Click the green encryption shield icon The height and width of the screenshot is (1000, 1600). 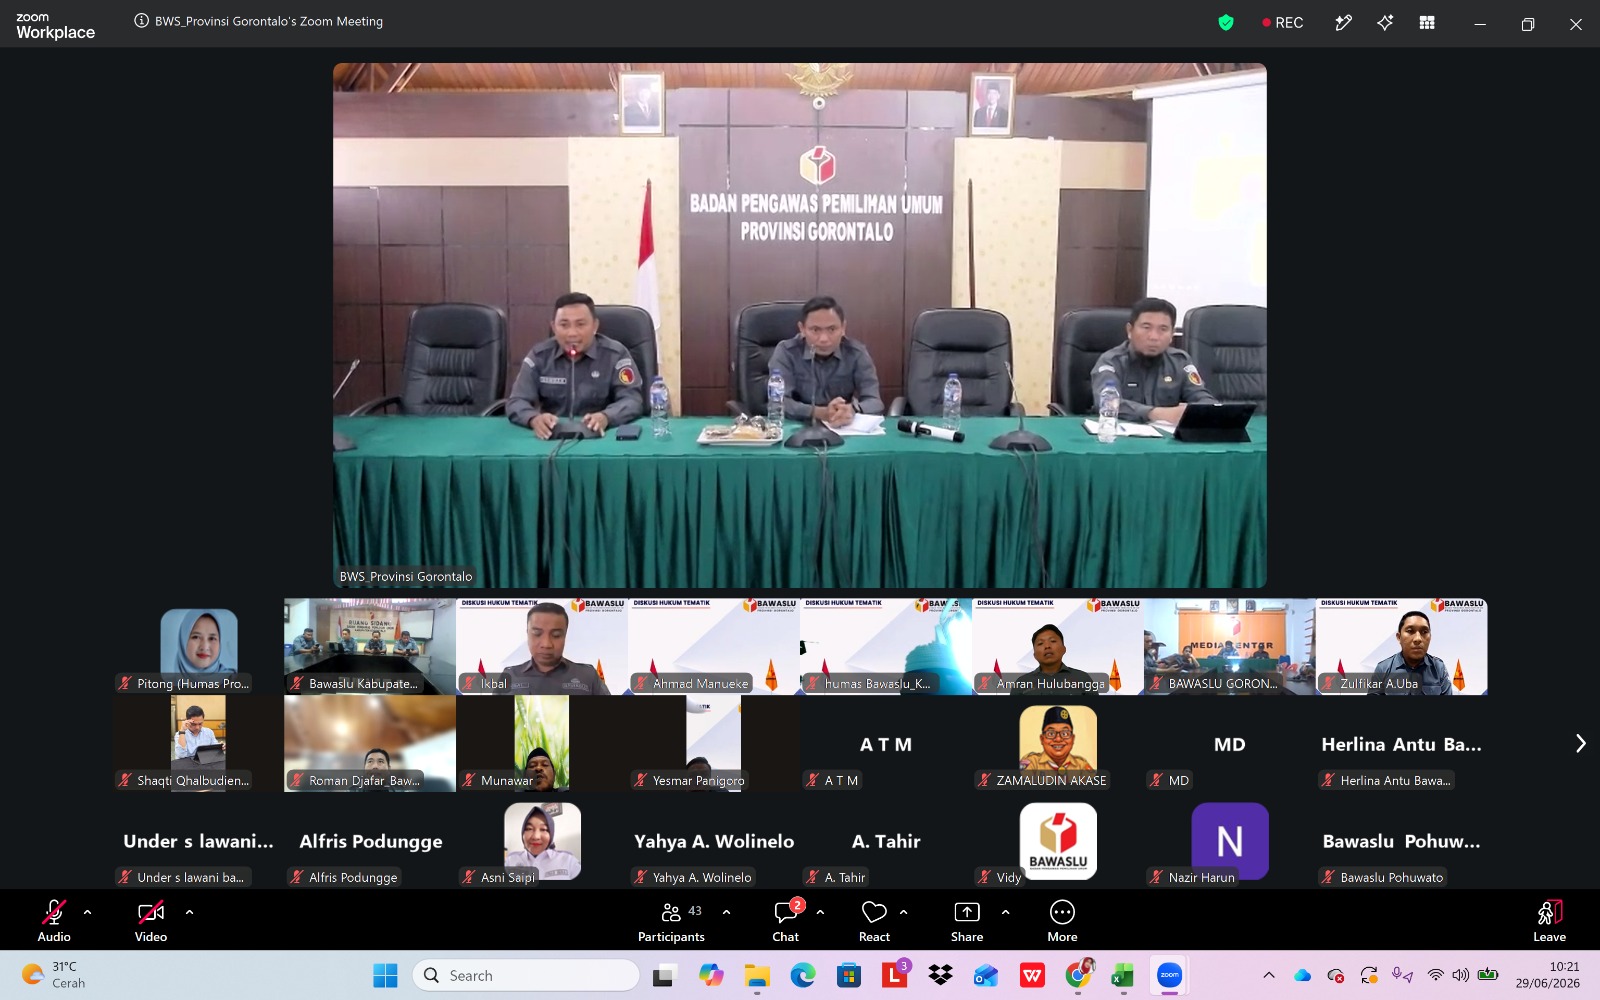[x=1226, y=22]
